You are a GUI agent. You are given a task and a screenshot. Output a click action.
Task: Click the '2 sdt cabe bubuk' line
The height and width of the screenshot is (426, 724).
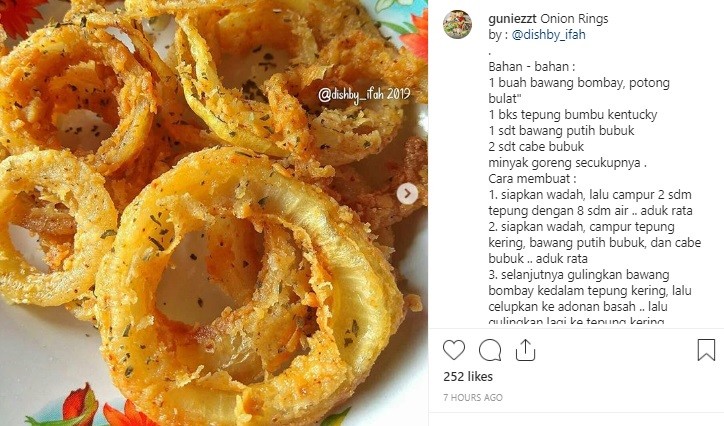tap(536, 147)
